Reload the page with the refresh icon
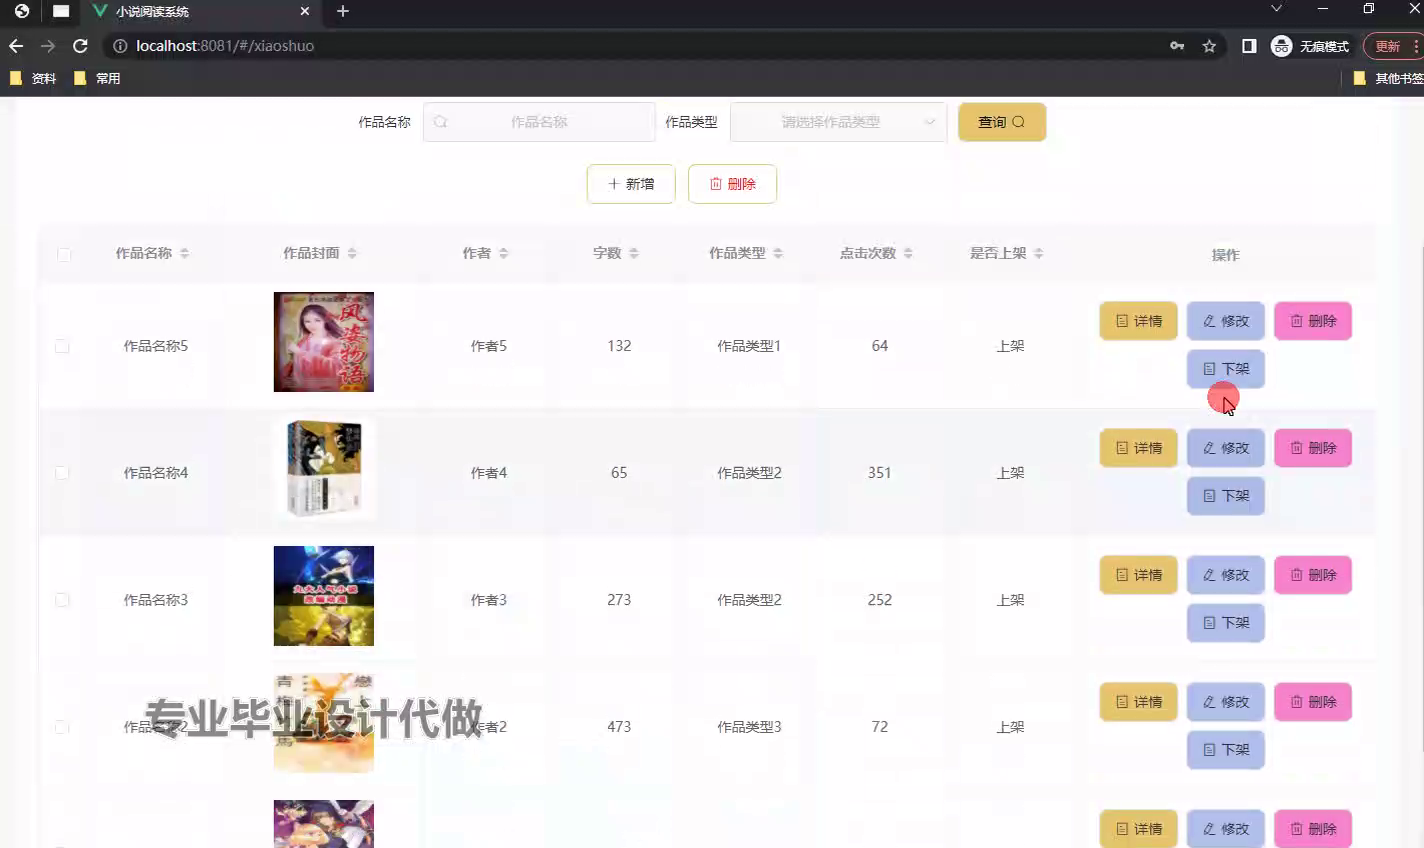 tap(81, 46)
